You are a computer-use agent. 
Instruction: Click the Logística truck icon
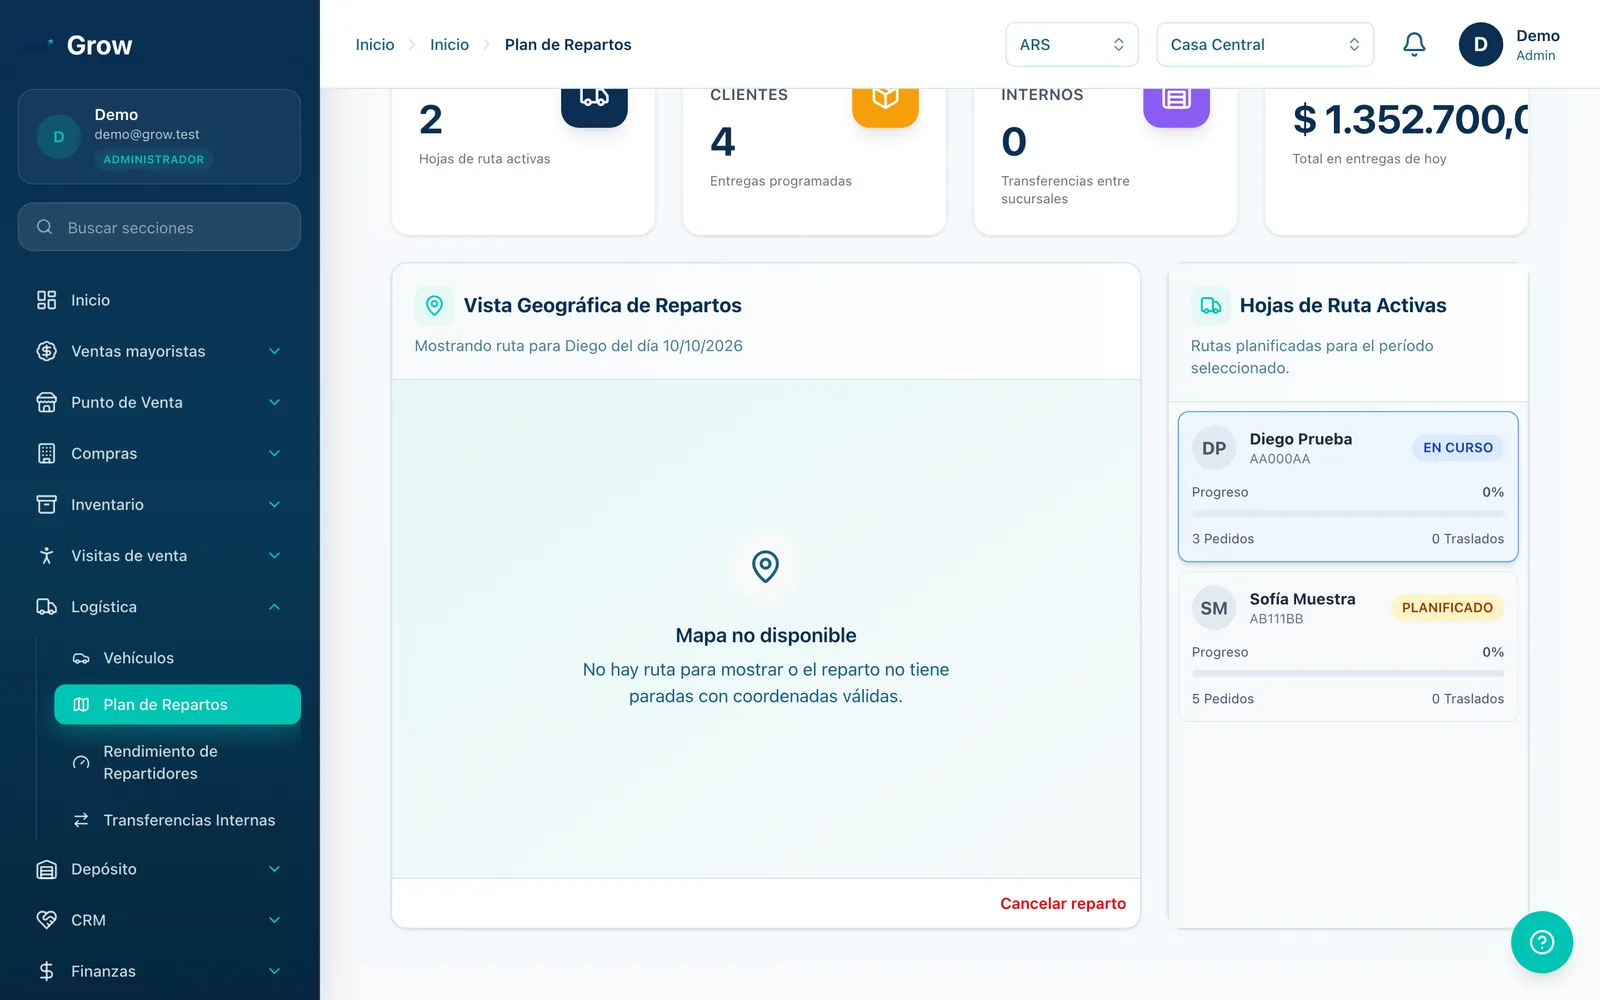[46, 607]
